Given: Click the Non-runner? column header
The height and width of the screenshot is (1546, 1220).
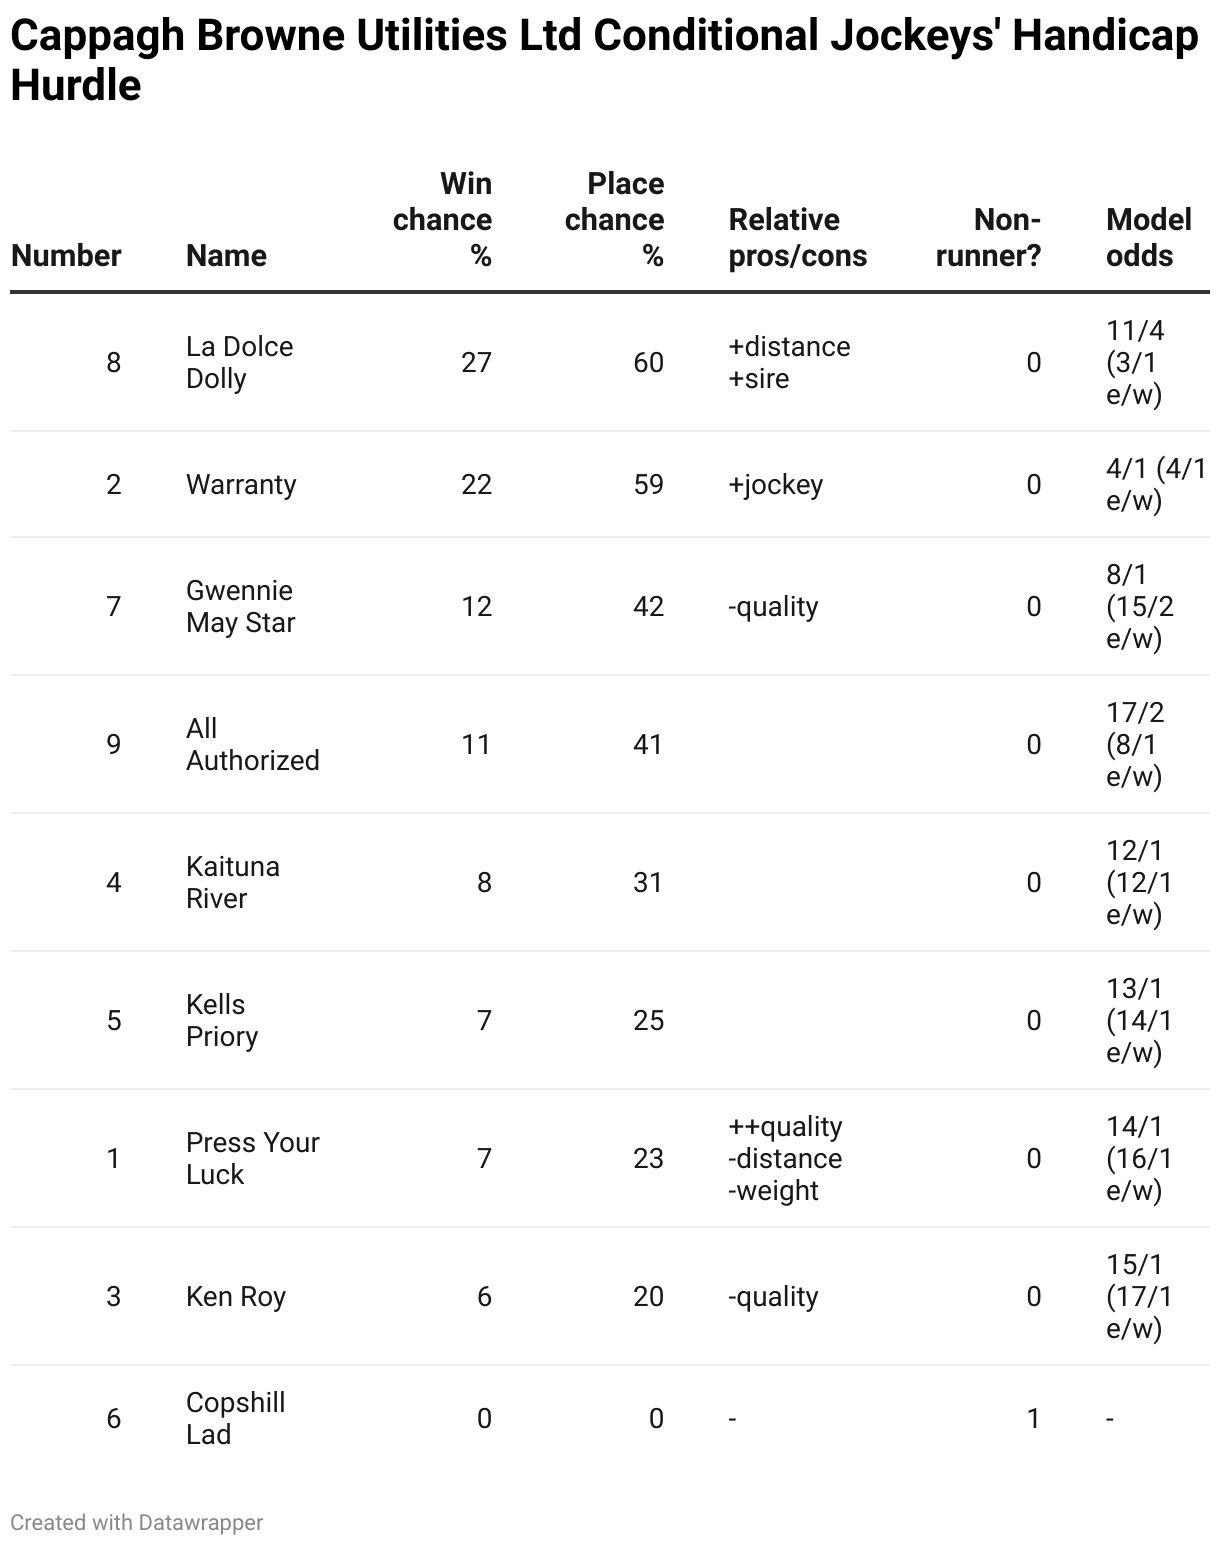Looking at the screenshot, I should point(988,237).
